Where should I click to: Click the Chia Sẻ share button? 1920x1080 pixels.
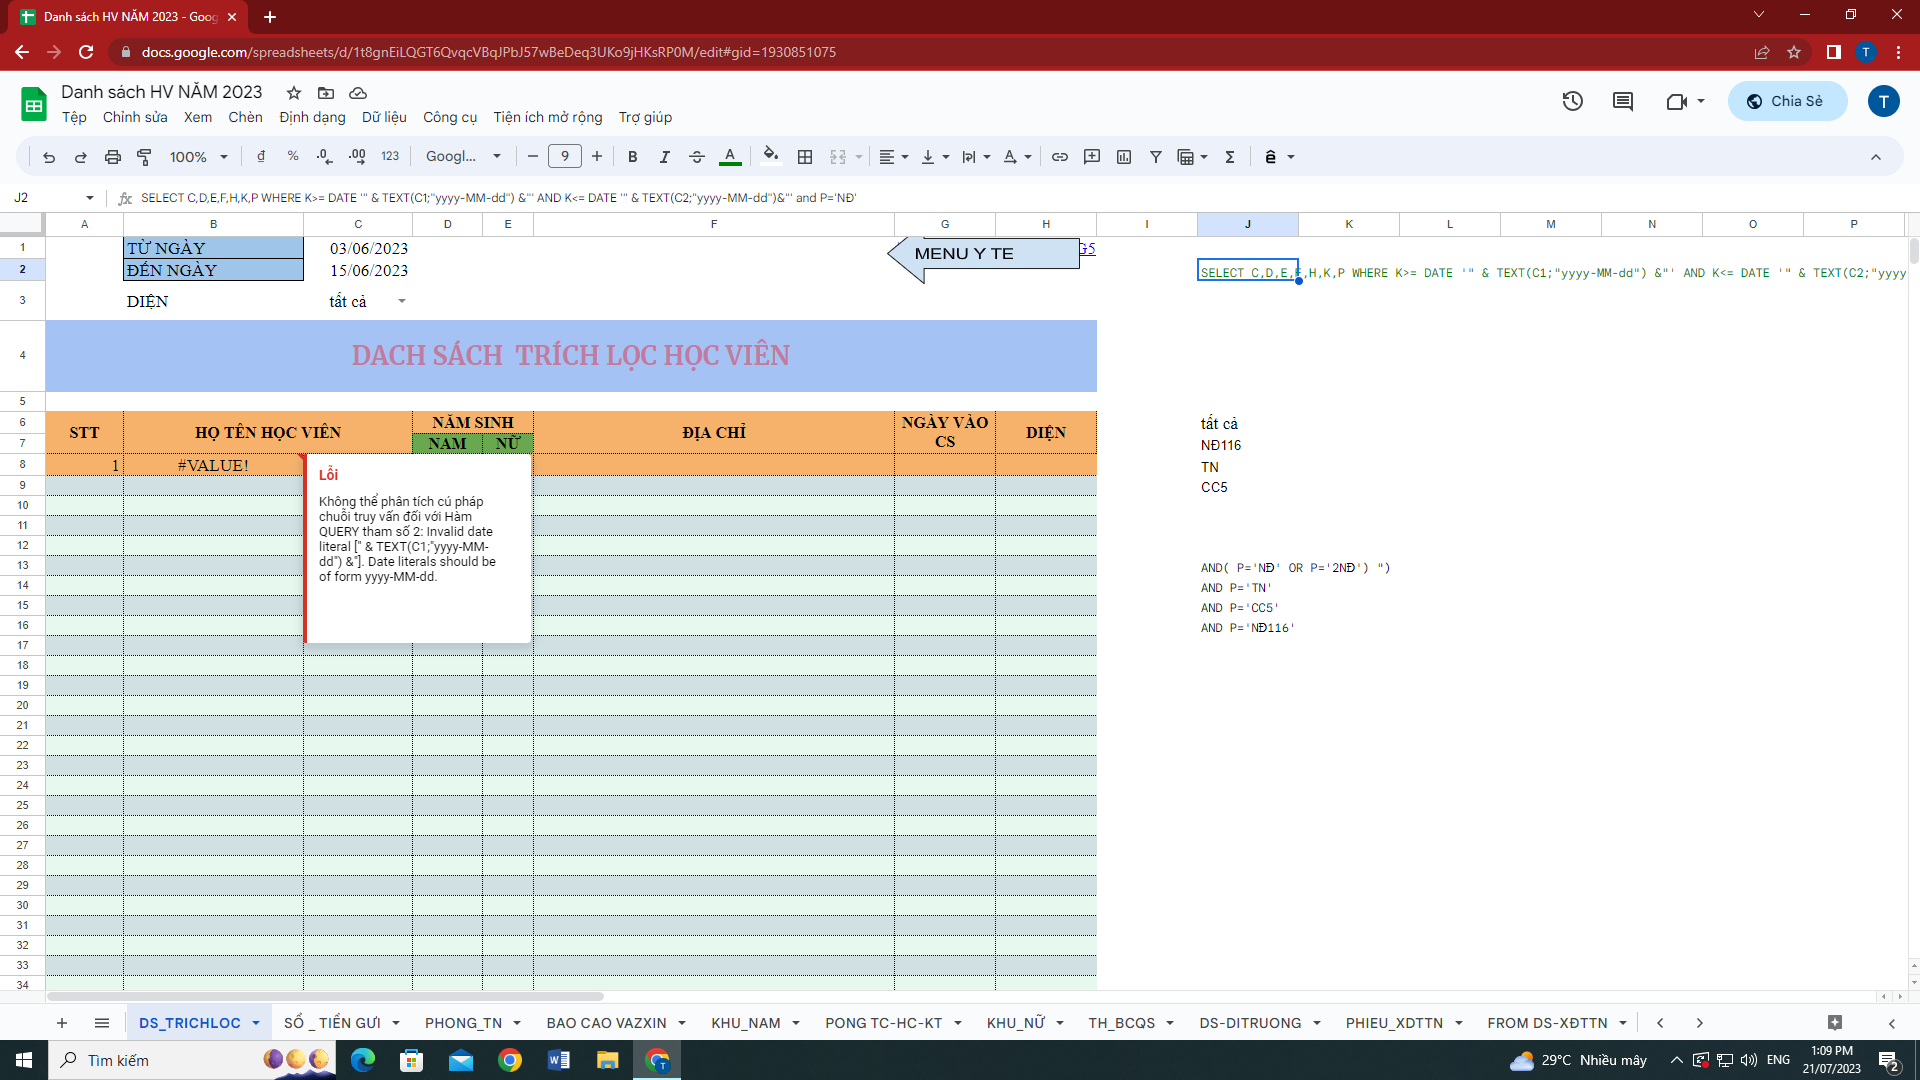point(1787,101)
